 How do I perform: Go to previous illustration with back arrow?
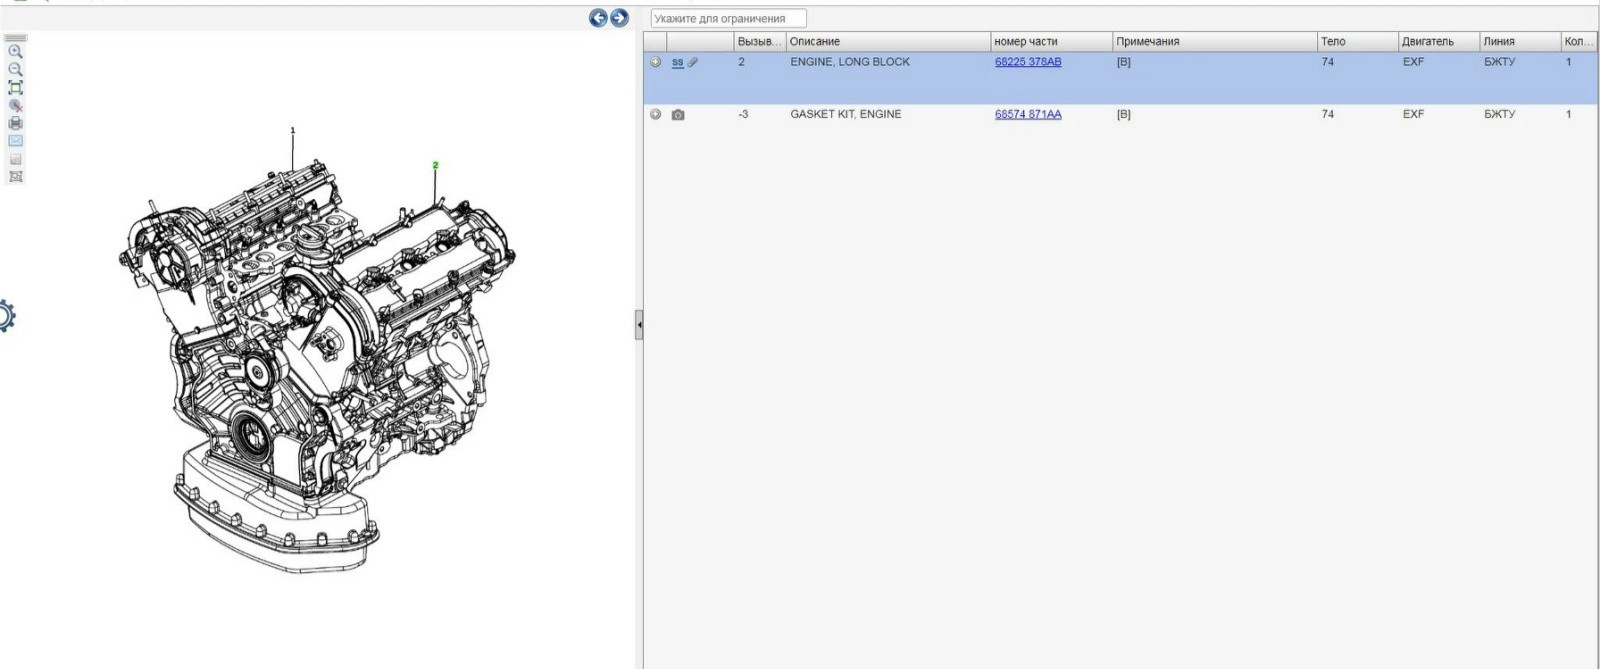598,18
